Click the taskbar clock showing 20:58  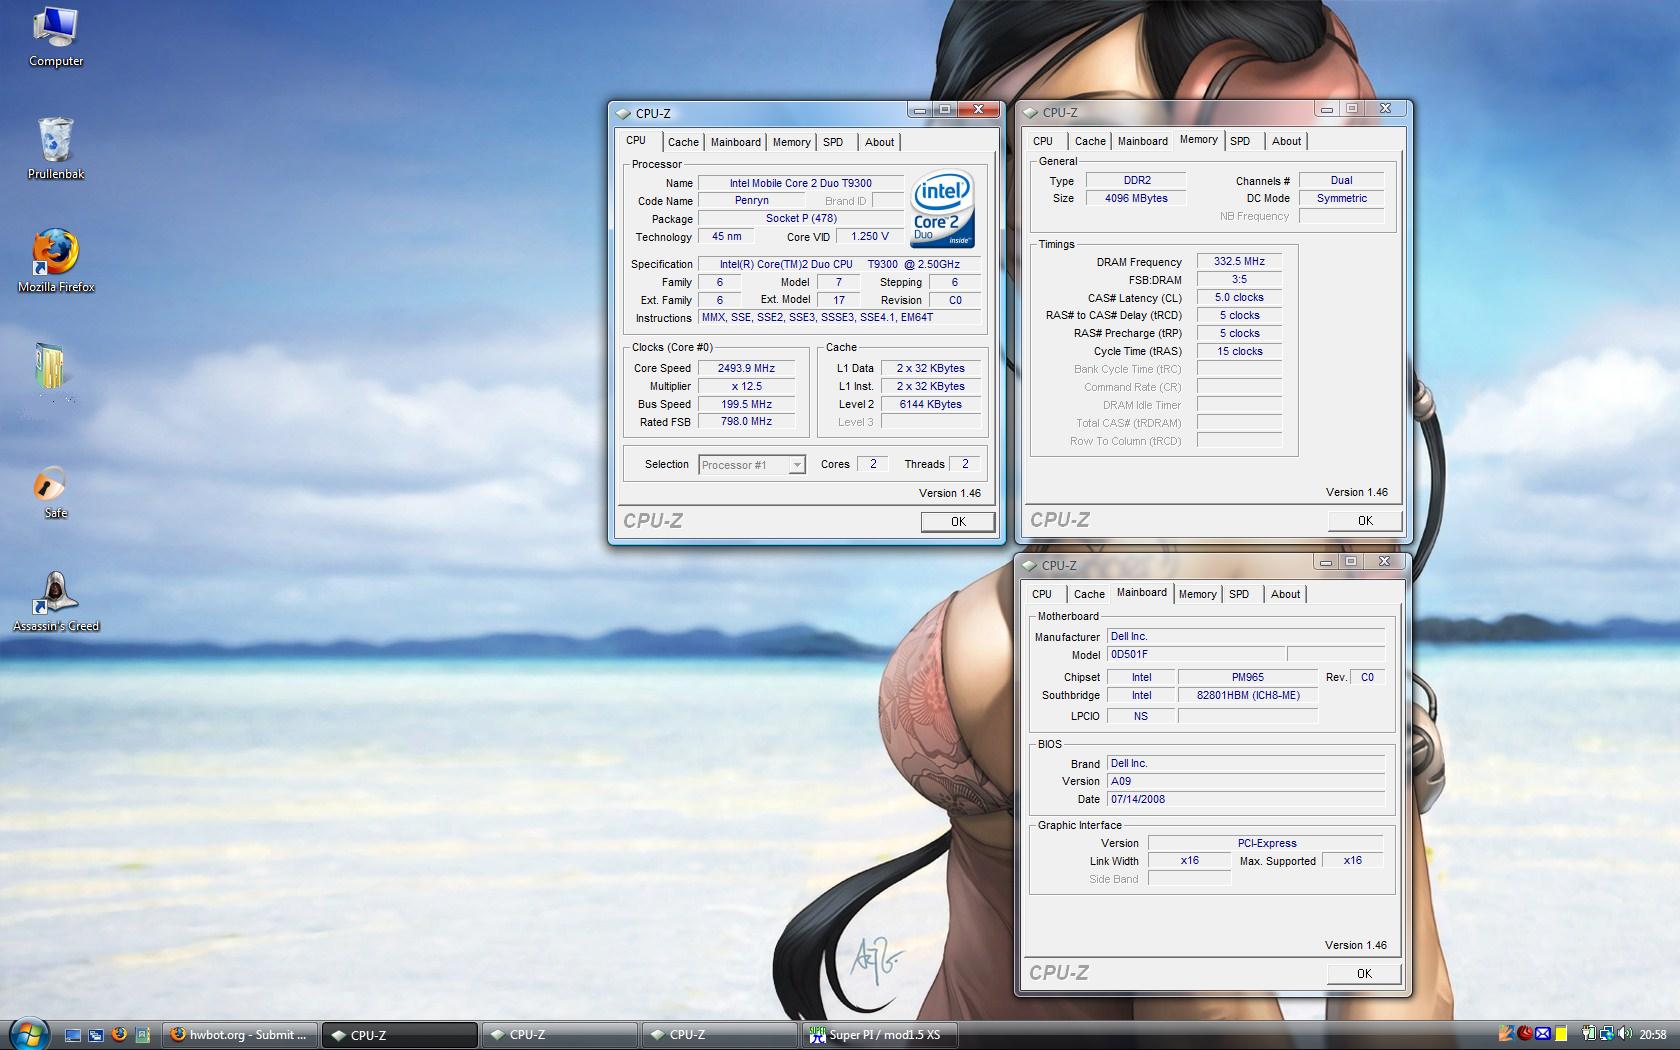pyautogui.click(x=1653, y=1035)
